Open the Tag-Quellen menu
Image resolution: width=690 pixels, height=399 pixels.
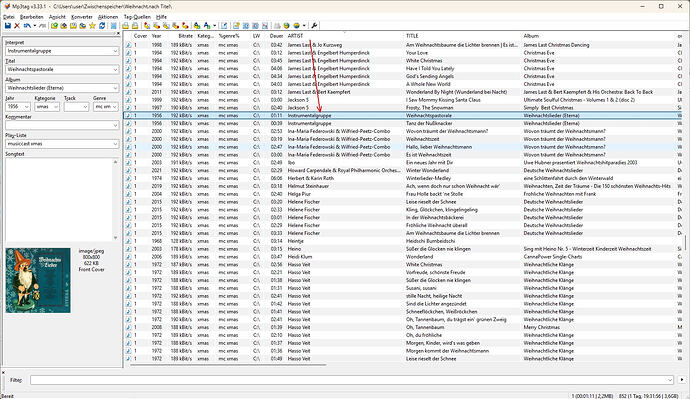137,17
